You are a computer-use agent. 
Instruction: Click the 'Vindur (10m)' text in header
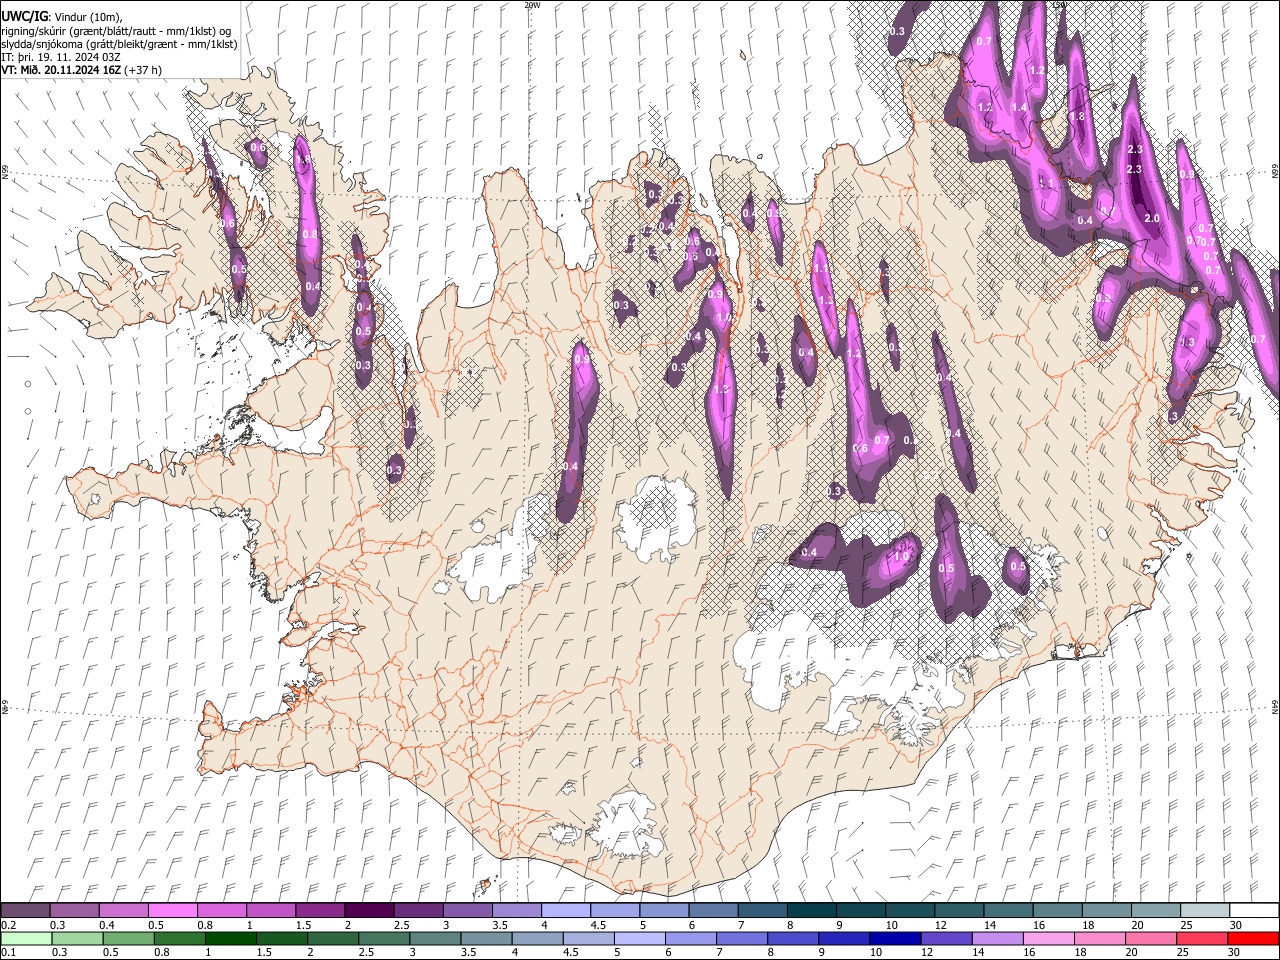[x=88, y=17]
